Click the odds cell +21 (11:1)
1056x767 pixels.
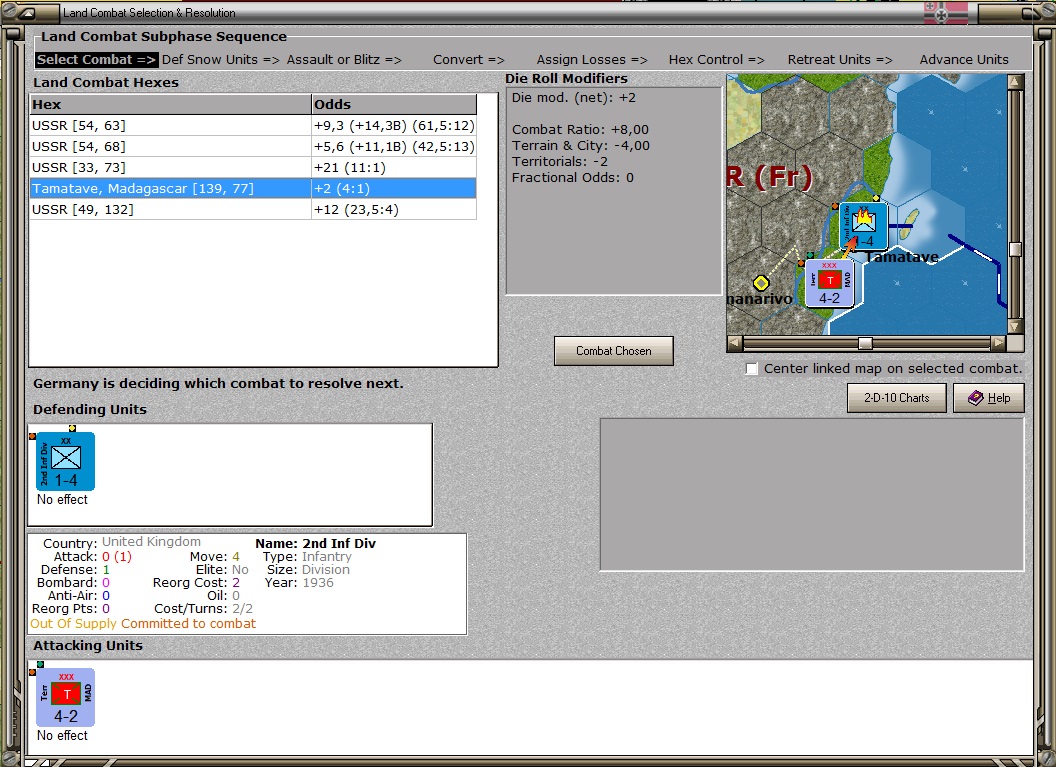(394, 168)
